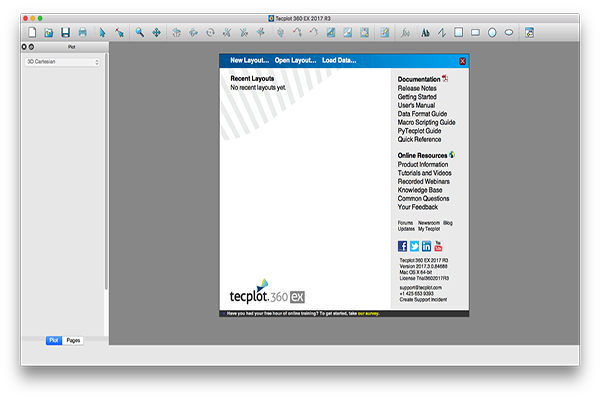Open Release Notes document

(417, 88)
